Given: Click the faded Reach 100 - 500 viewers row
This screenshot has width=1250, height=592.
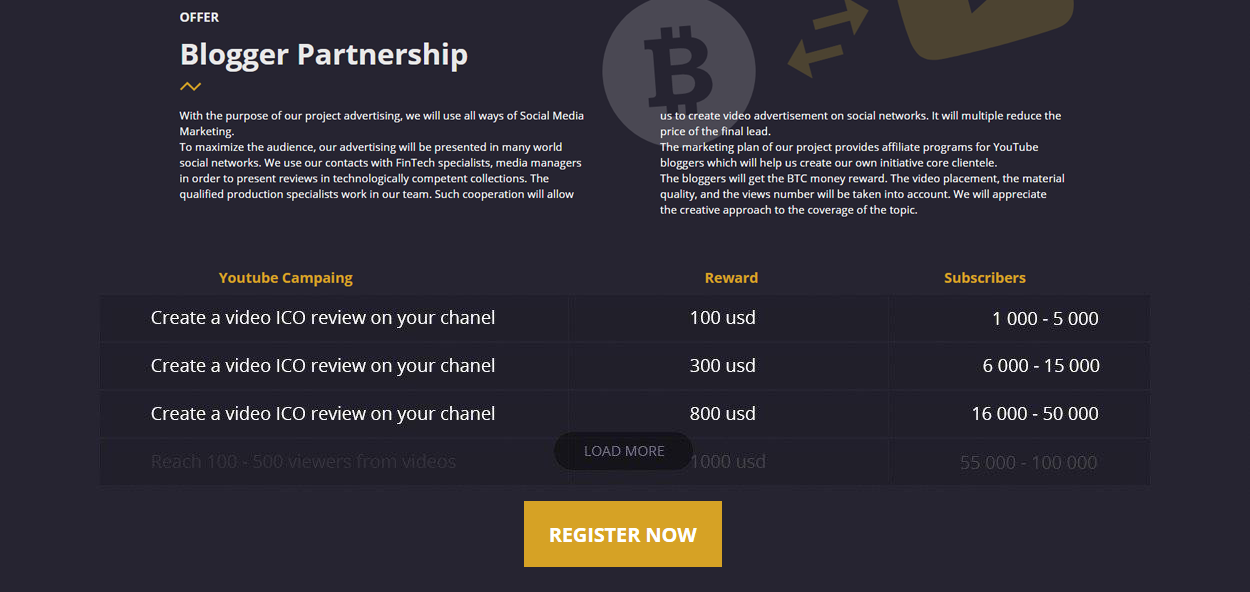Looking at the screenshot, I should point(624,462).
